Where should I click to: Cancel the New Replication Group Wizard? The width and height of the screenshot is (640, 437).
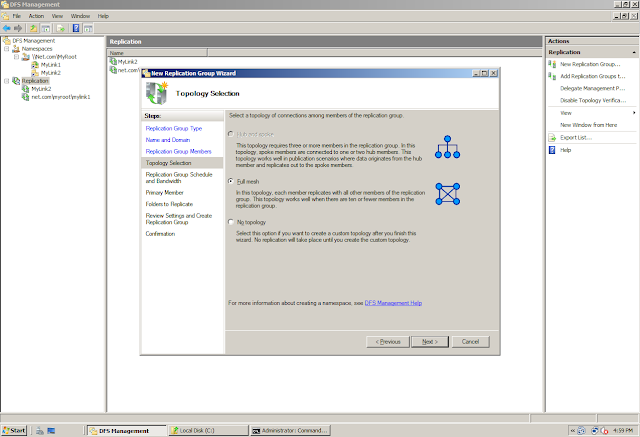470,342
